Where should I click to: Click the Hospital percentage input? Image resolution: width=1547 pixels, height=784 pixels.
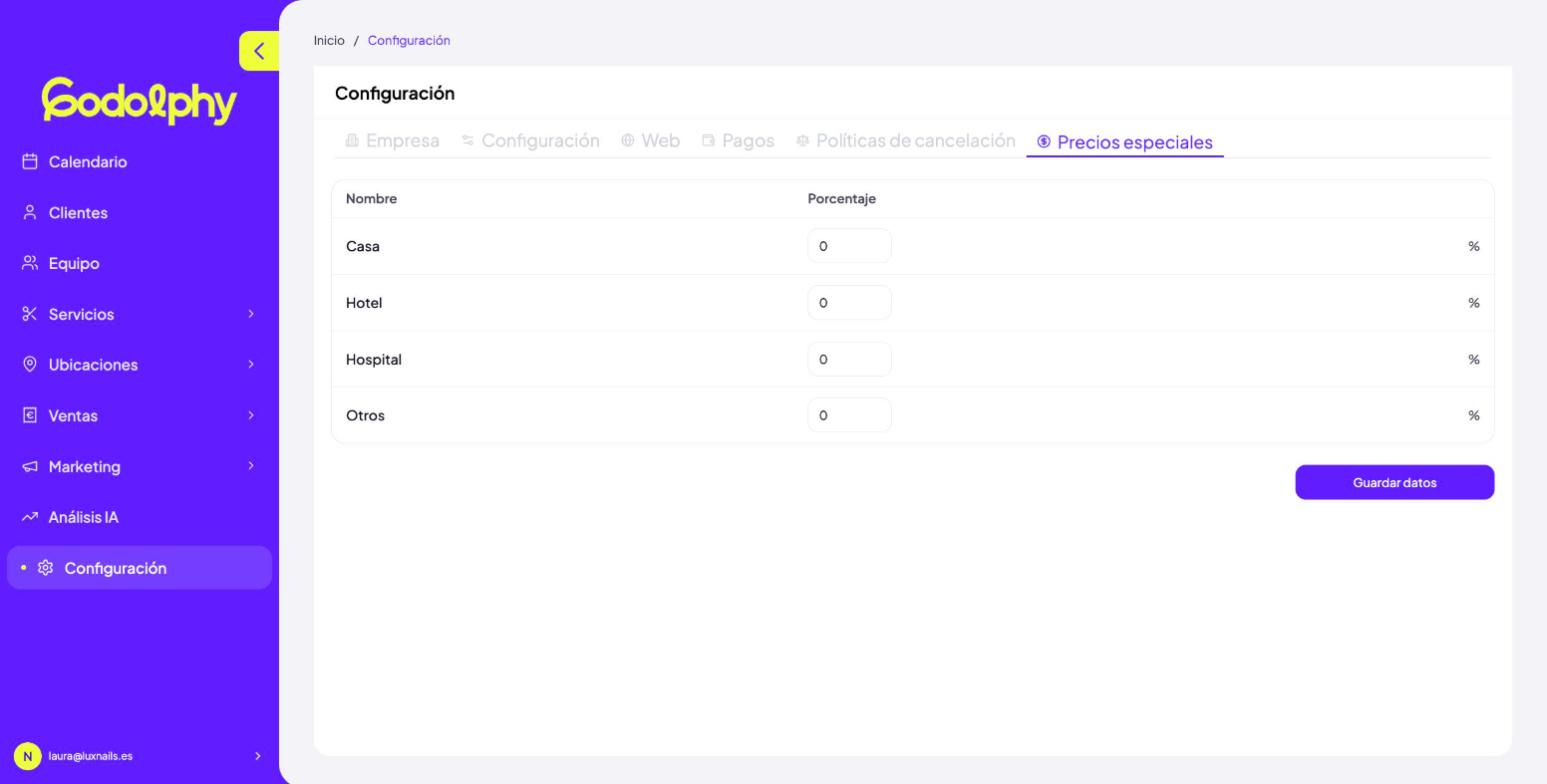pos(849,359)
